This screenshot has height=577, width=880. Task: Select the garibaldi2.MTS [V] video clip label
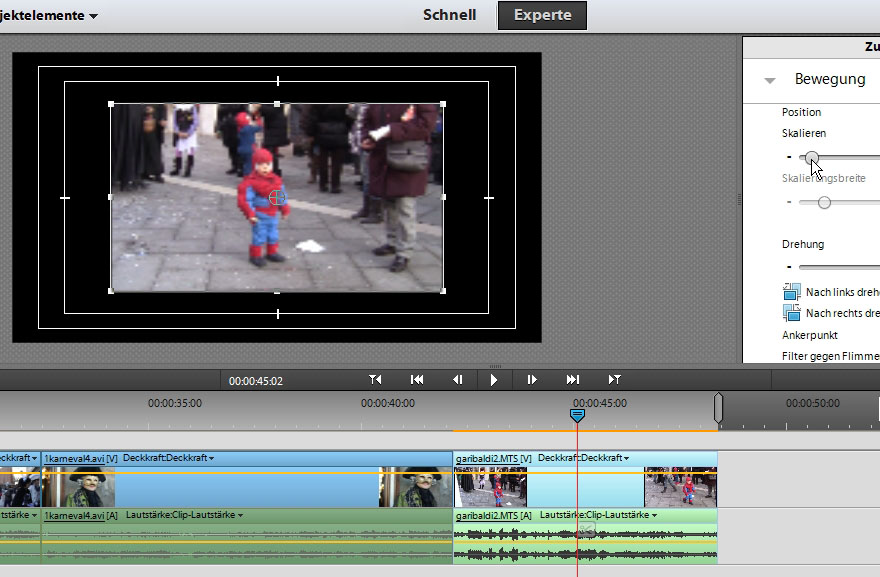click(493, 459)
